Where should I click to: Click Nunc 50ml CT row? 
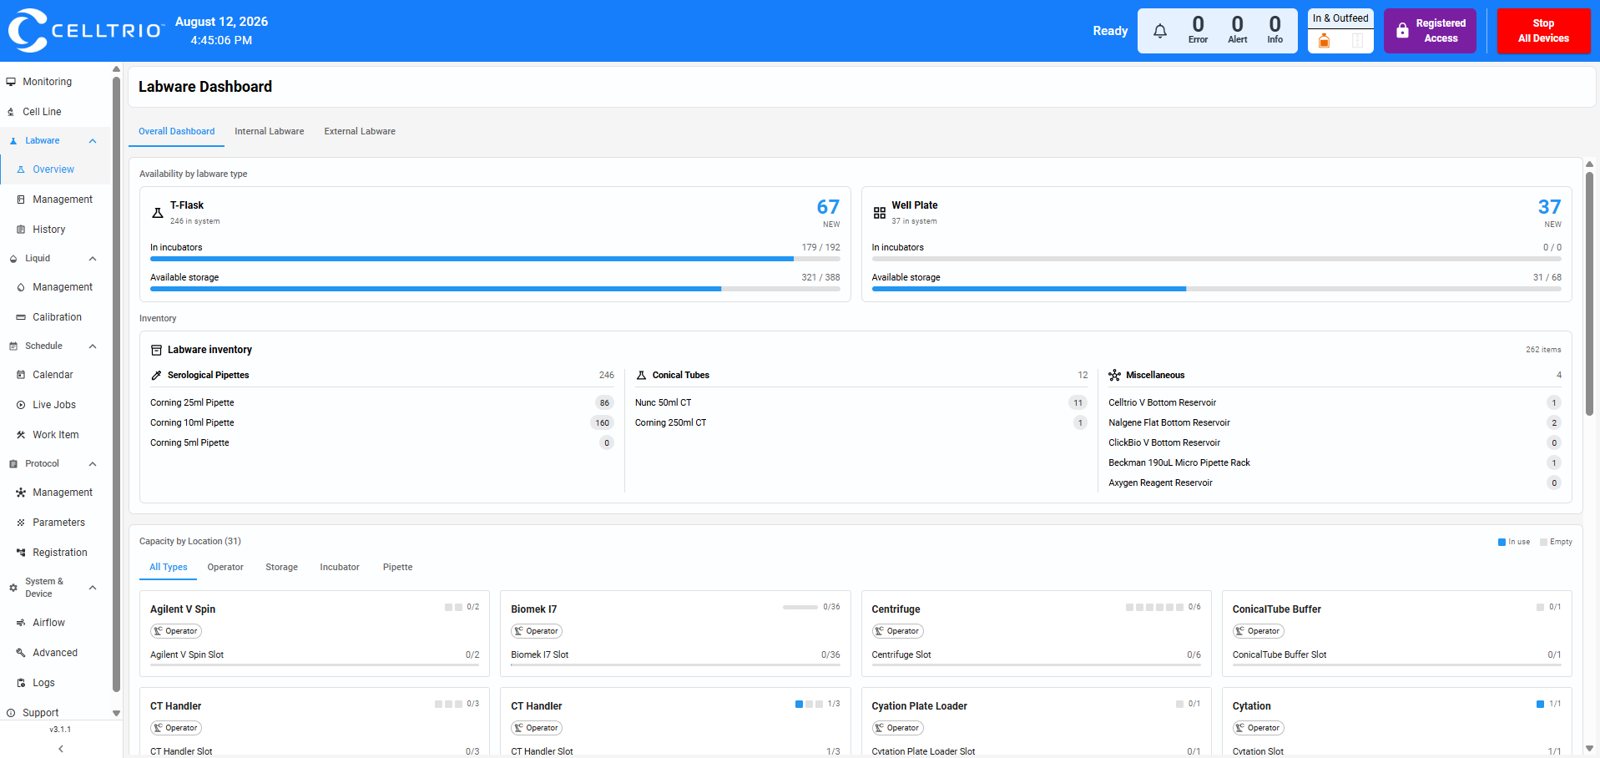pos(860,403)
